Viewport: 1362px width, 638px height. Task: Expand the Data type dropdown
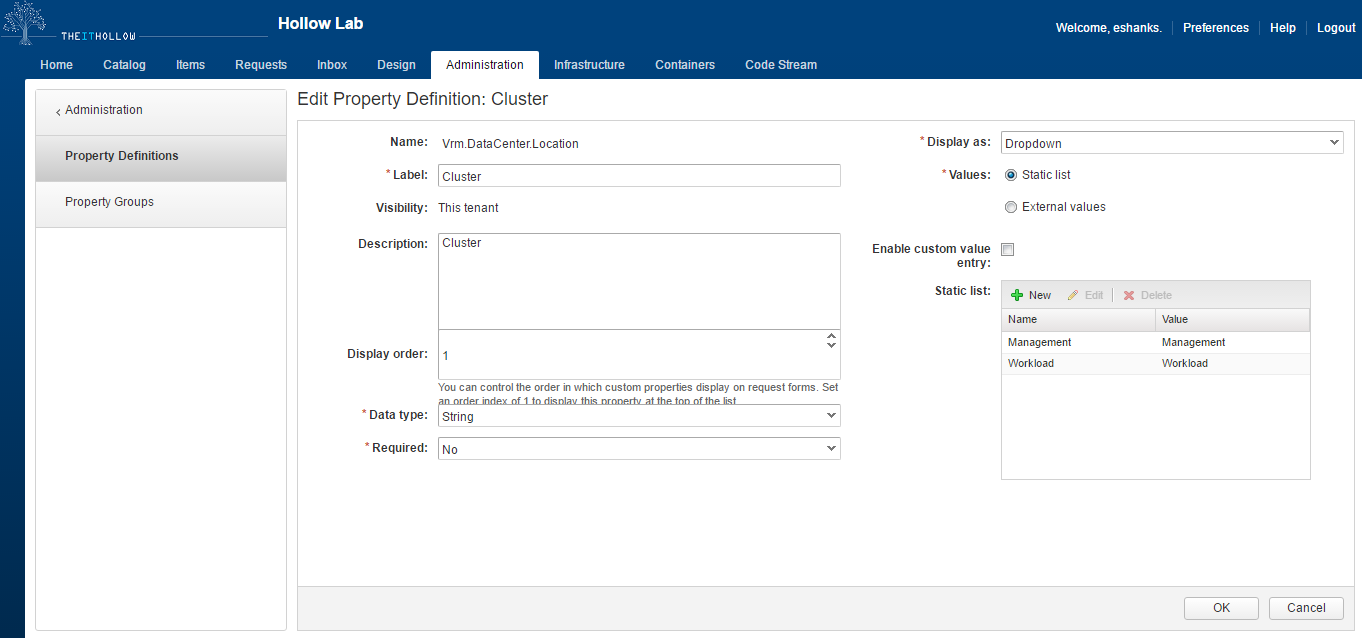coord(639,416)
